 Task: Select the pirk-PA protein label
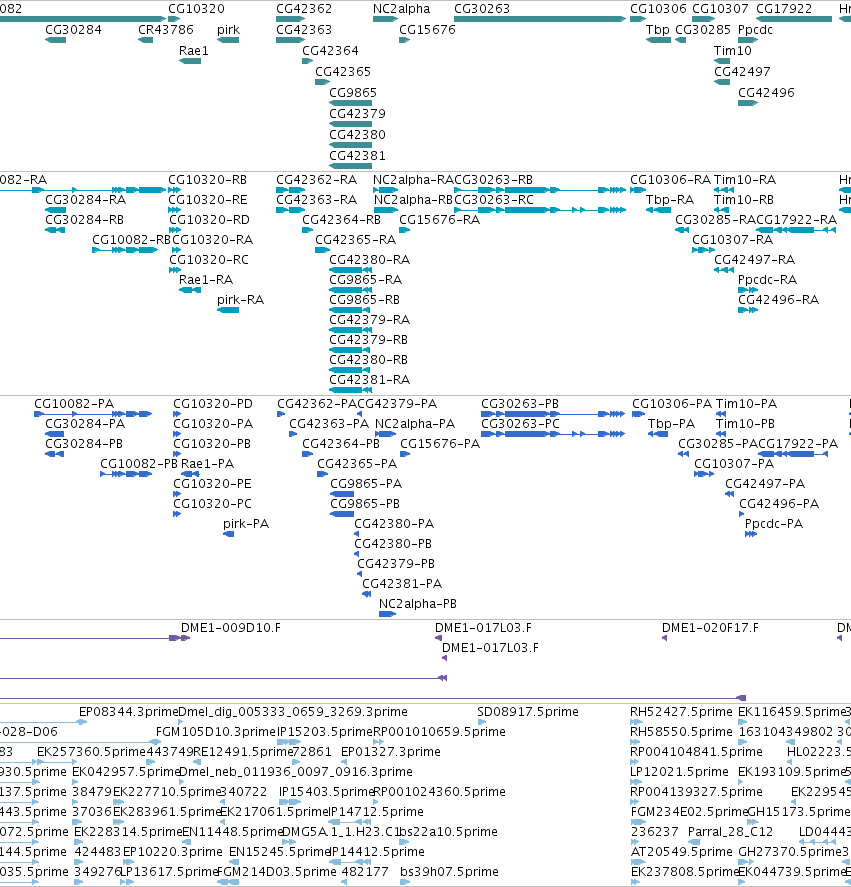point(246,524)
